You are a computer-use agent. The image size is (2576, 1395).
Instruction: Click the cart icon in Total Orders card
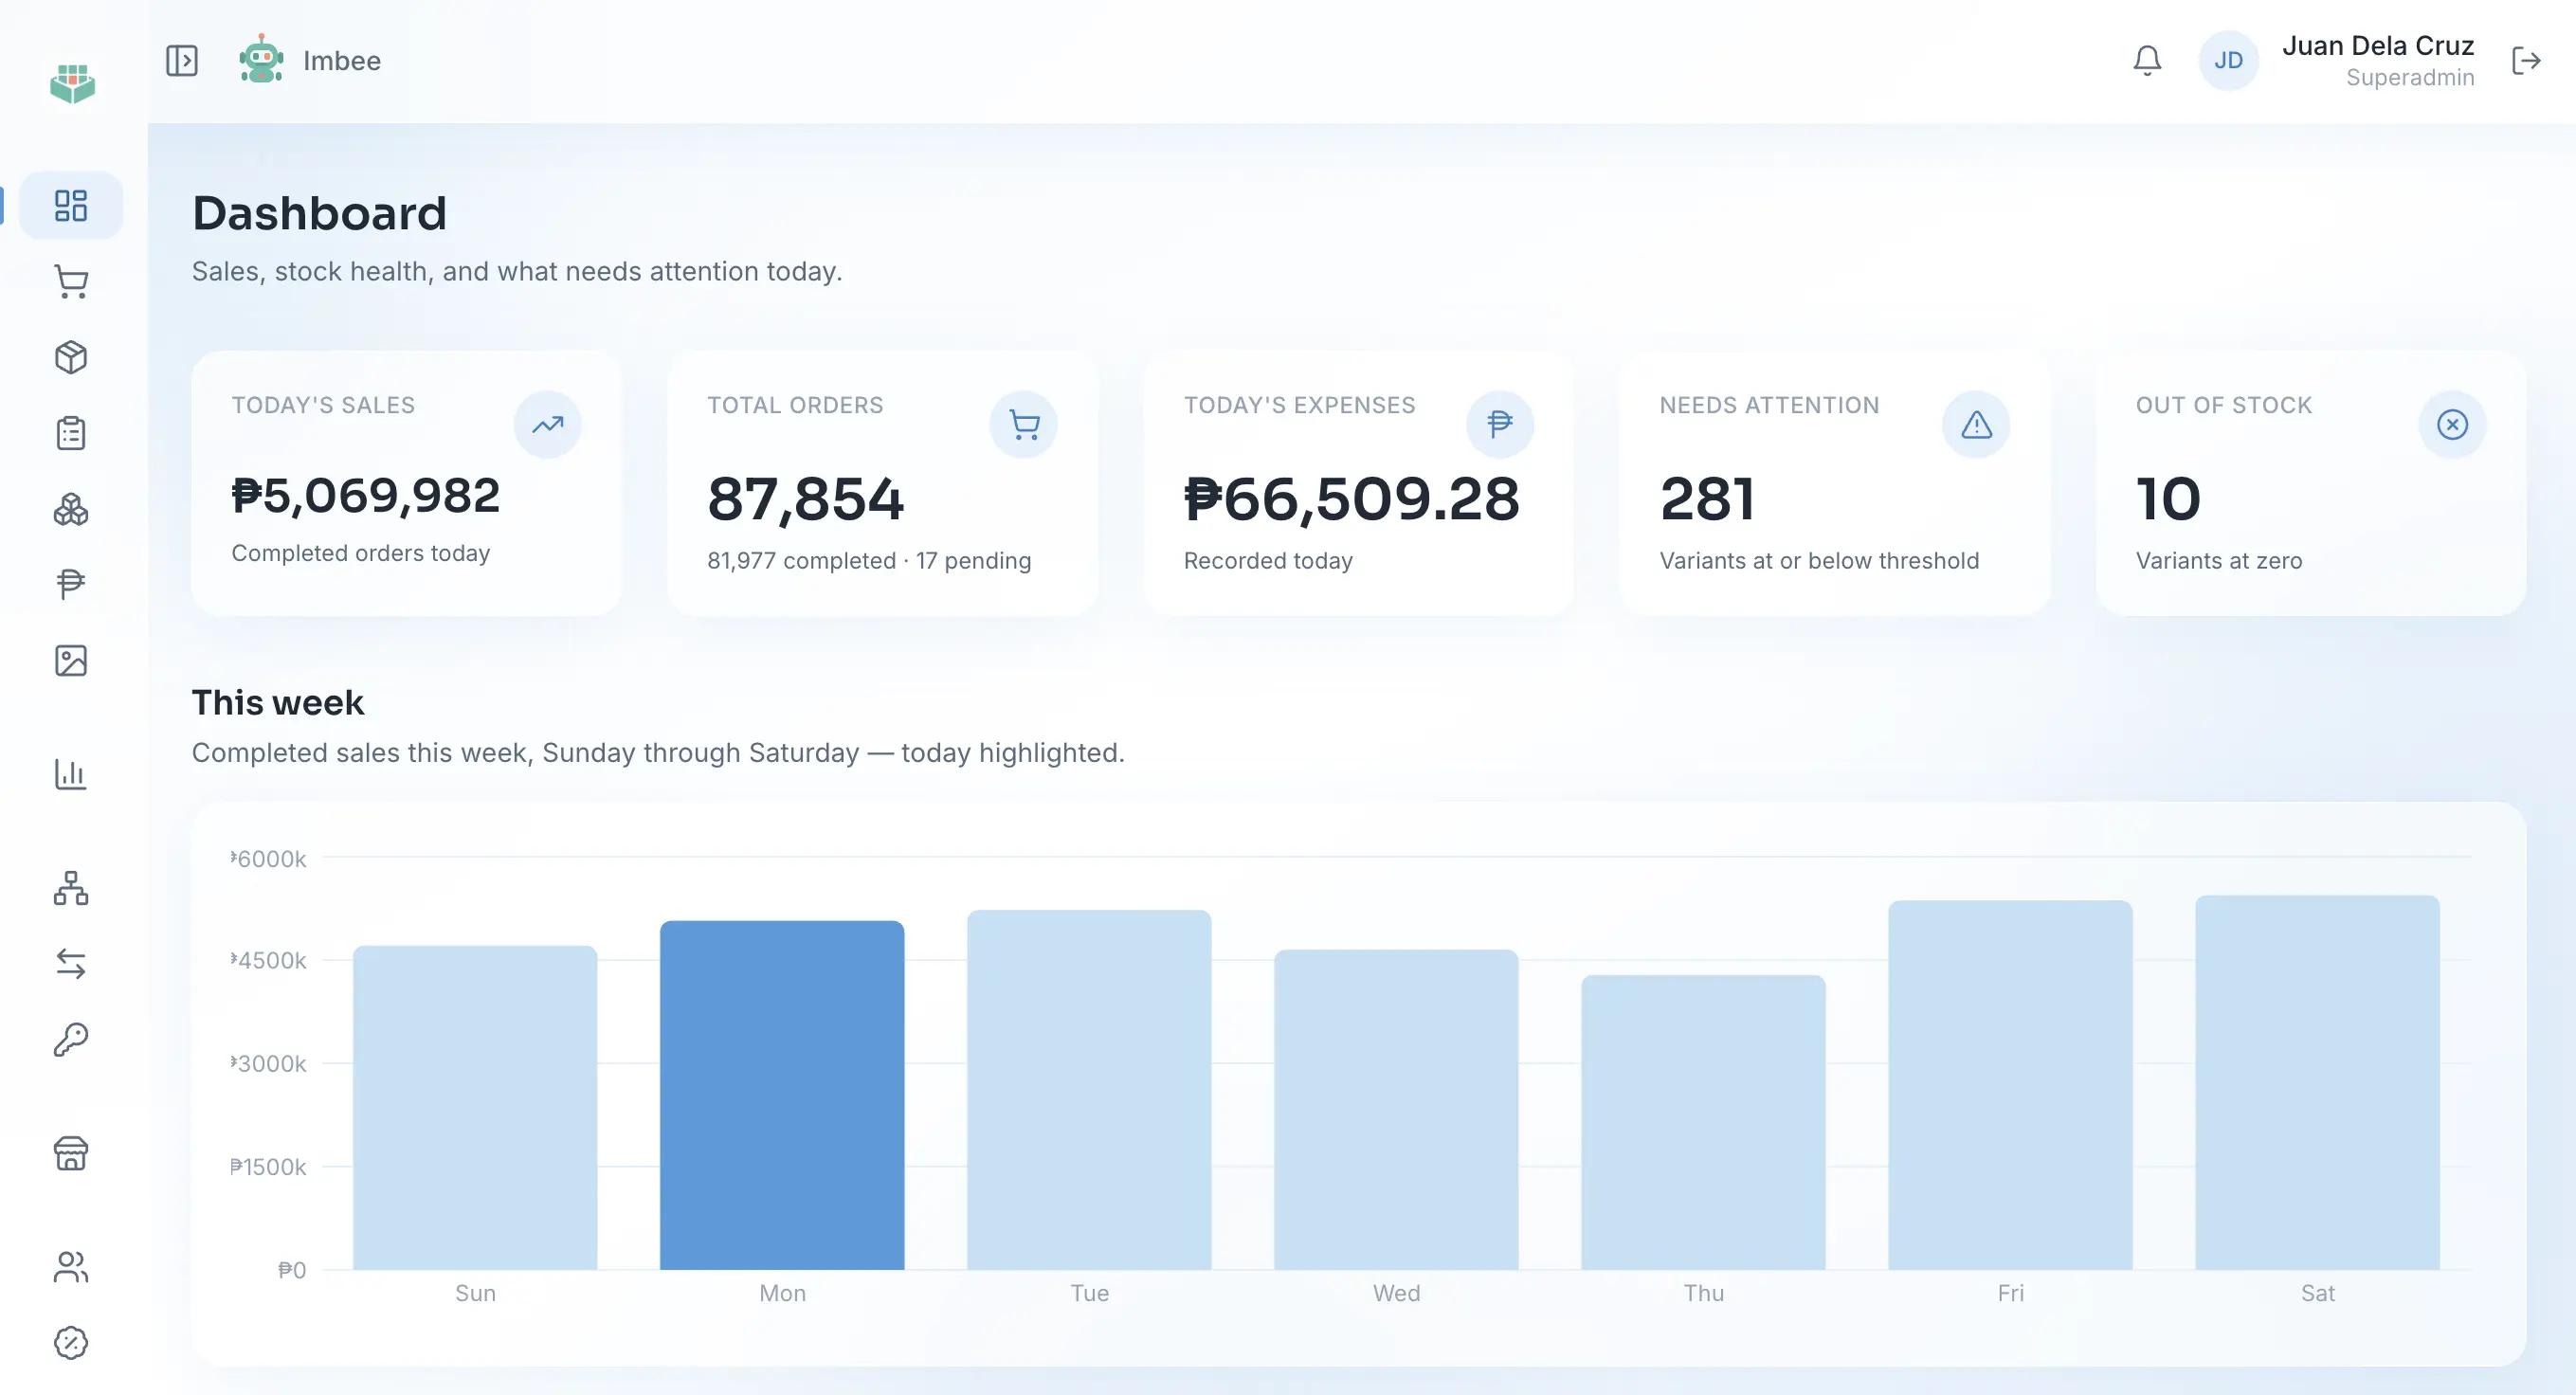(x=1023, y=425)
